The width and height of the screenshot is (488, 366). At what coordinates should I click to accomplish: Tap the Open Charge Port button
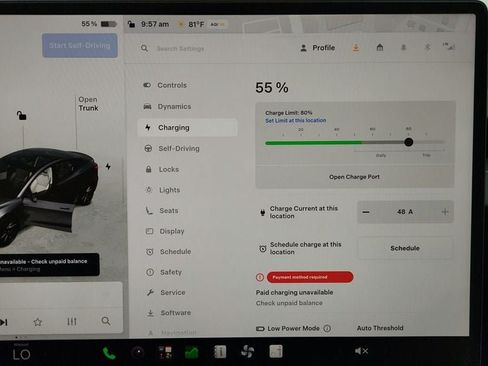pyautogui.click(x=354, y=177)
